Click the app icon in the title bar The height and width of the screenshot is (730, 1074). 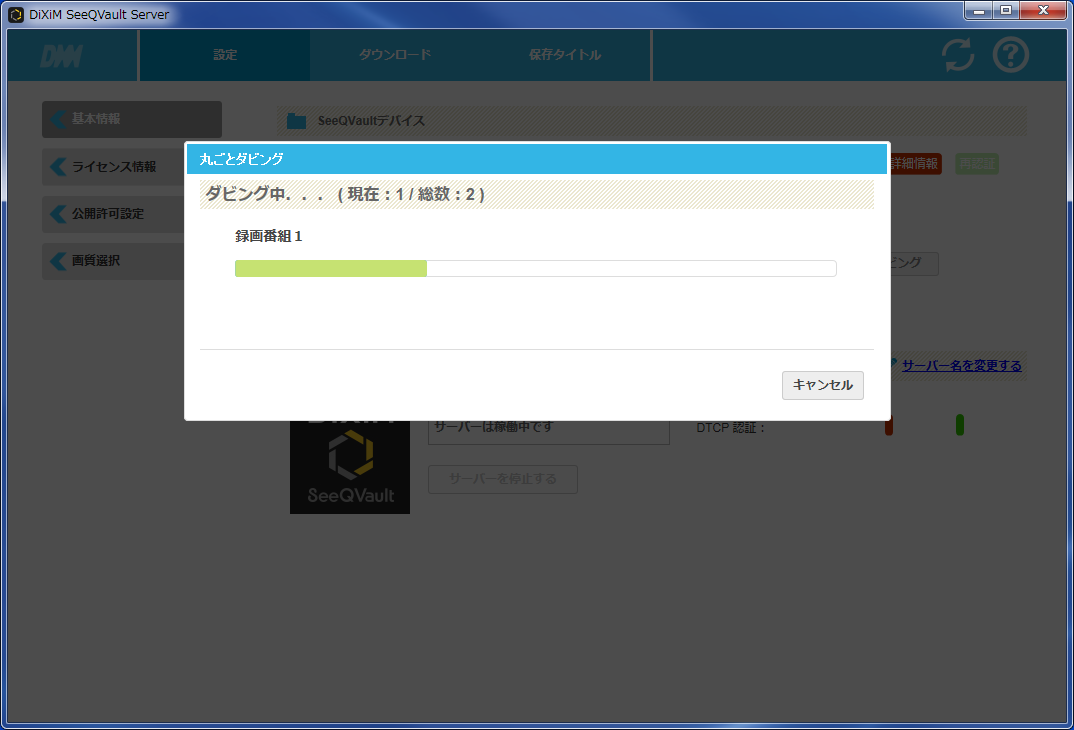point(16,14)
